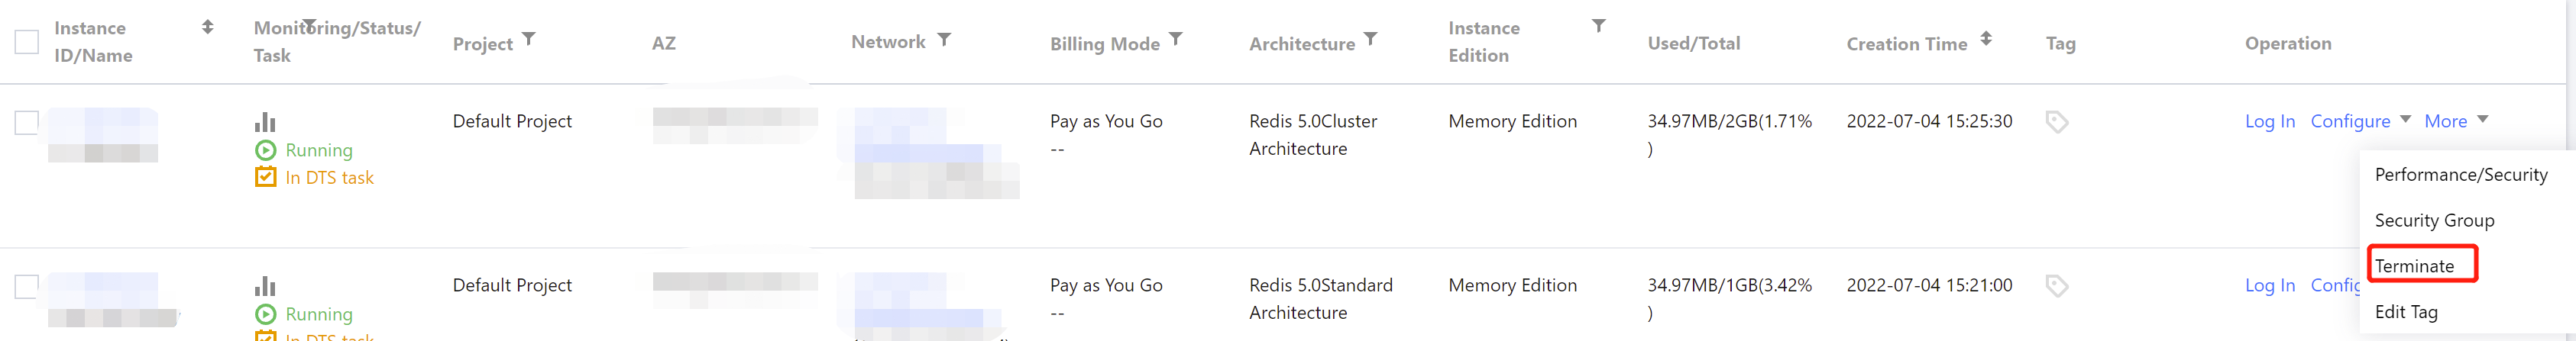Check the second instance row checkbox

(27, 286)
